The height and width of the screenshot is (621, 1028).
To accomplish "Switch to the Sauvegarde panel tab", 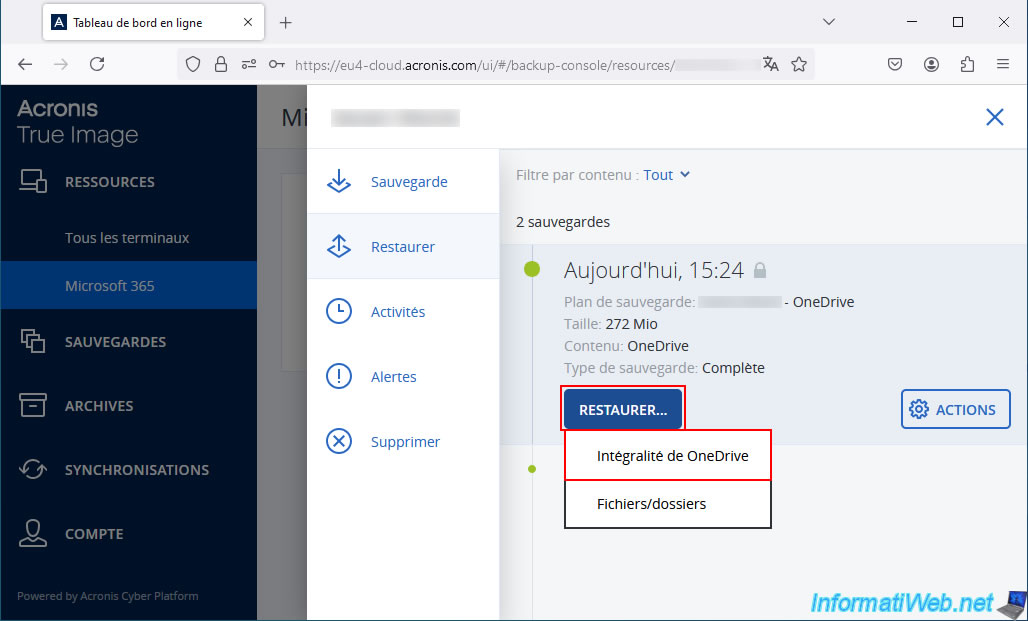I will point(403,182).
